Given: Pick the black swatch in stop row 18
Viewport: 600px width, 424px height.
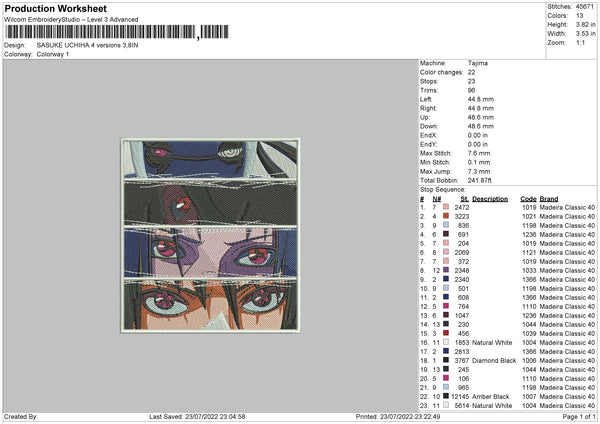Looking at the screenshot, I should [446, 360].
